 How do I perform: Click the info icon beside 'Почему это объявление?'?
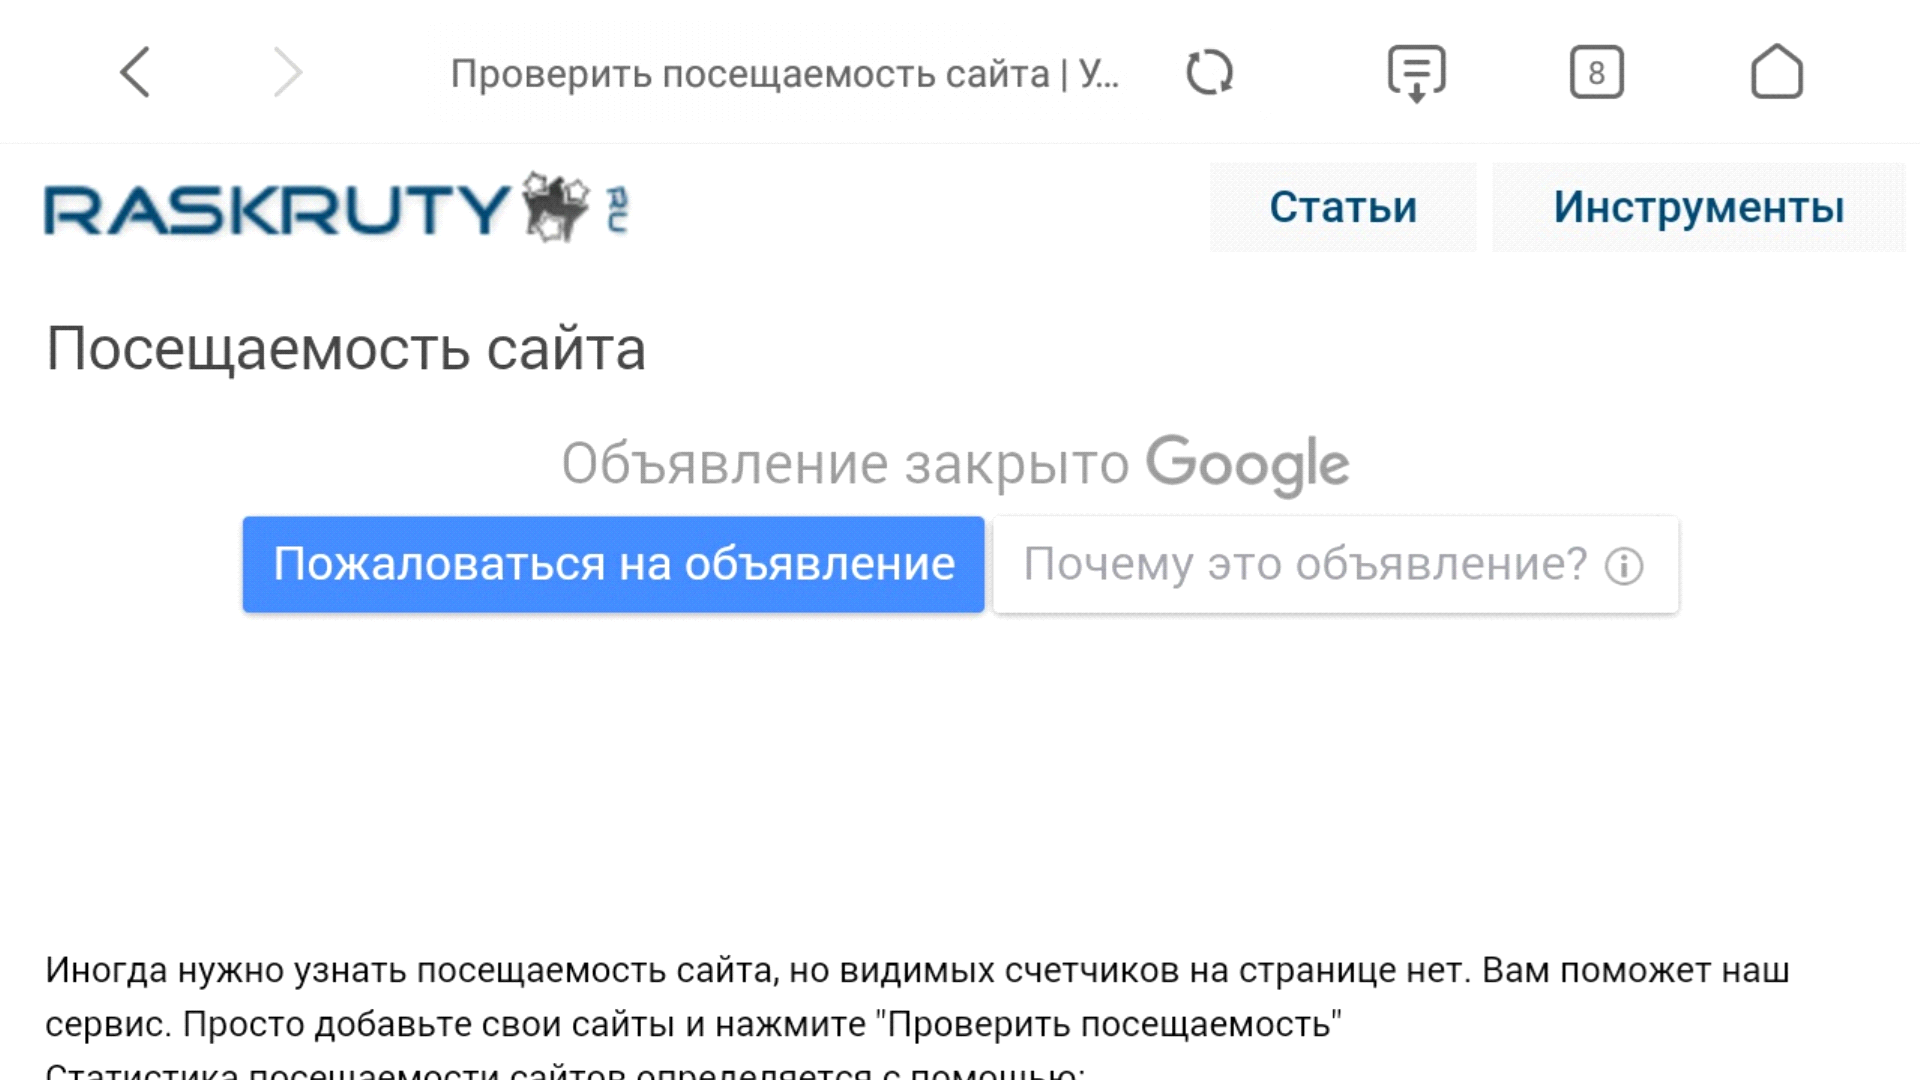click(1624, 566)
